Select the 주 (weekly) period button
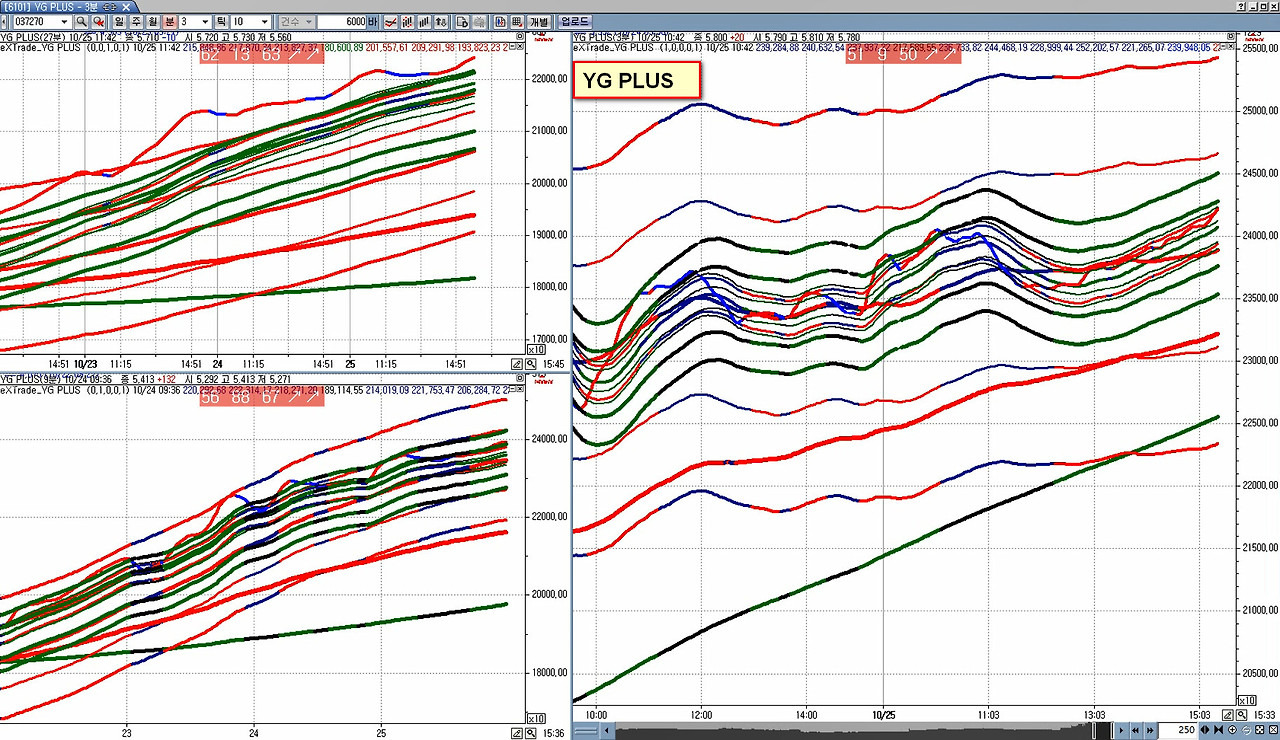Image resolution: width=1280 pixels, height=740 pixels. click(x=136, y=21)
